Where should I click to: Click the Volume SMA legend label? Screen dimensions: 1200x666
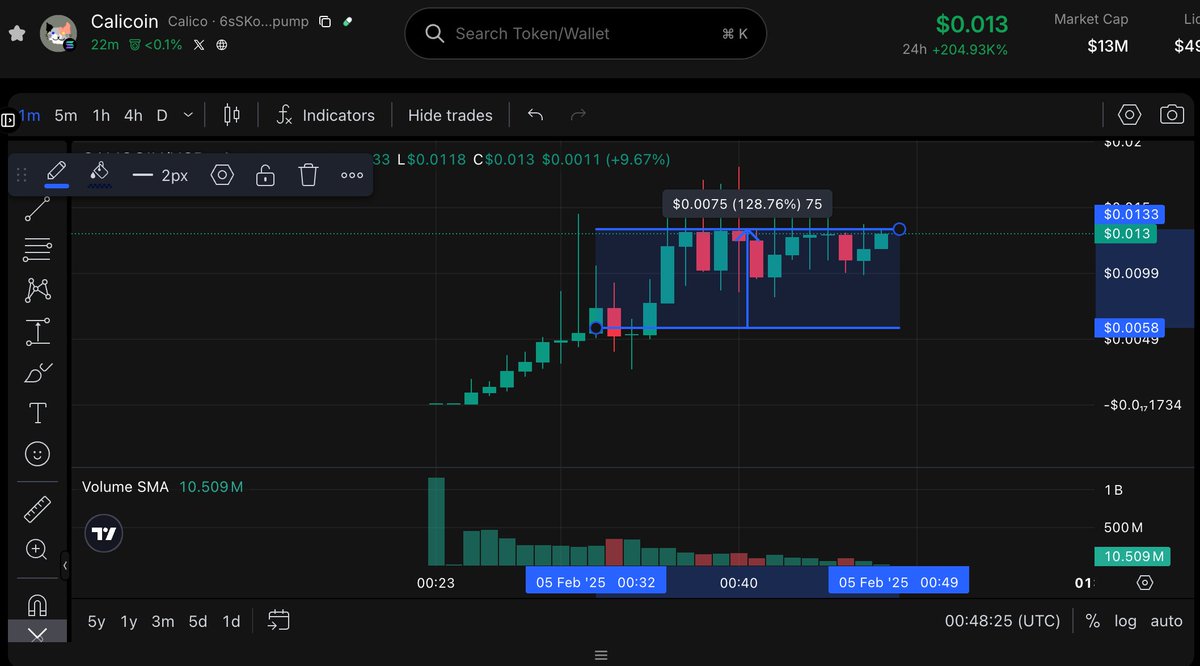click(126, 487)
